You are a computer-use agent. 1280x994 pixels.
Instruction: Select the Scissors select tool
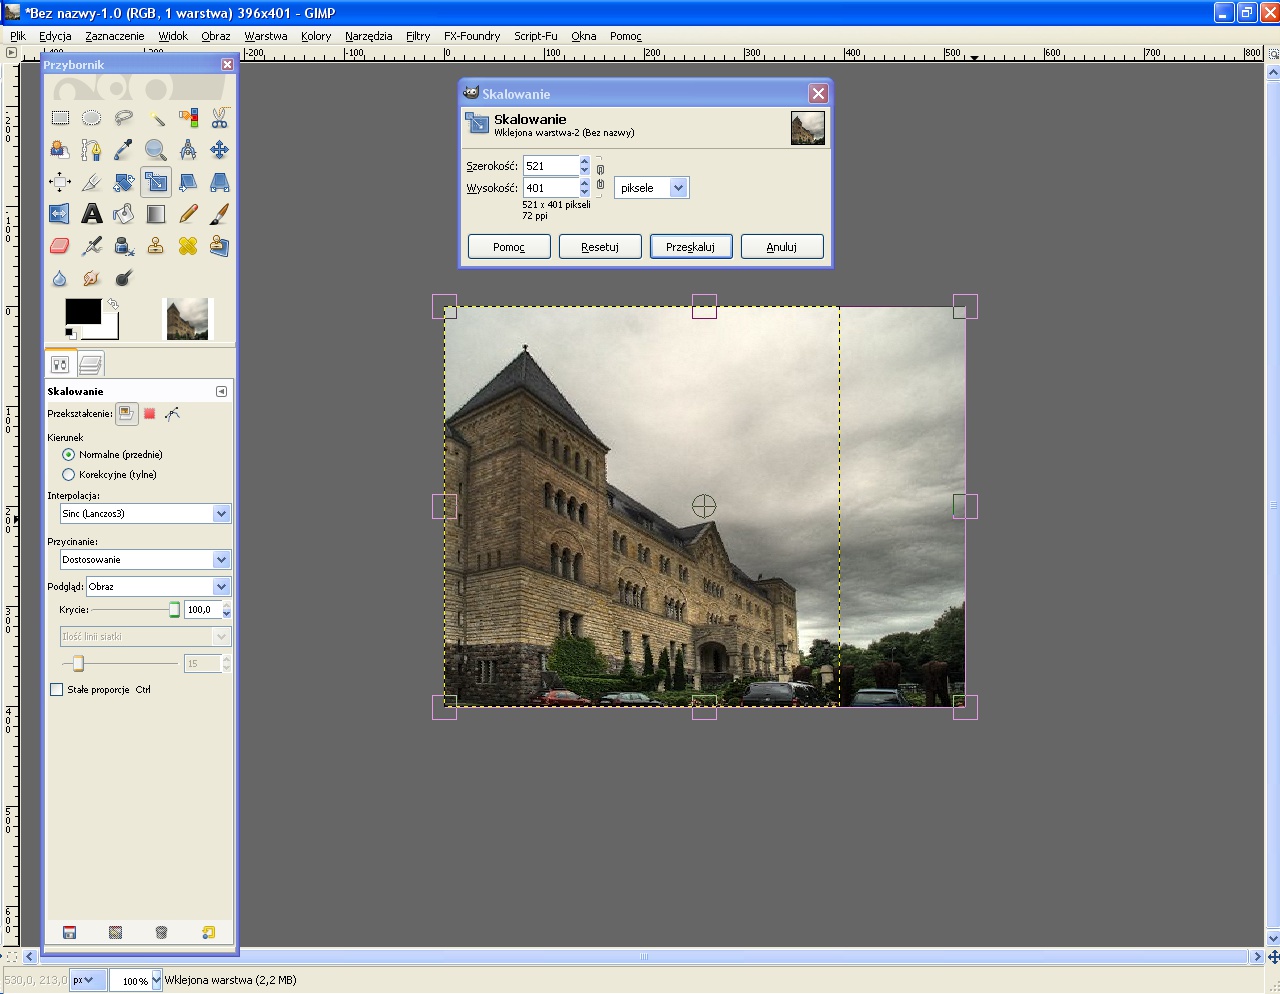coord(220,118)
